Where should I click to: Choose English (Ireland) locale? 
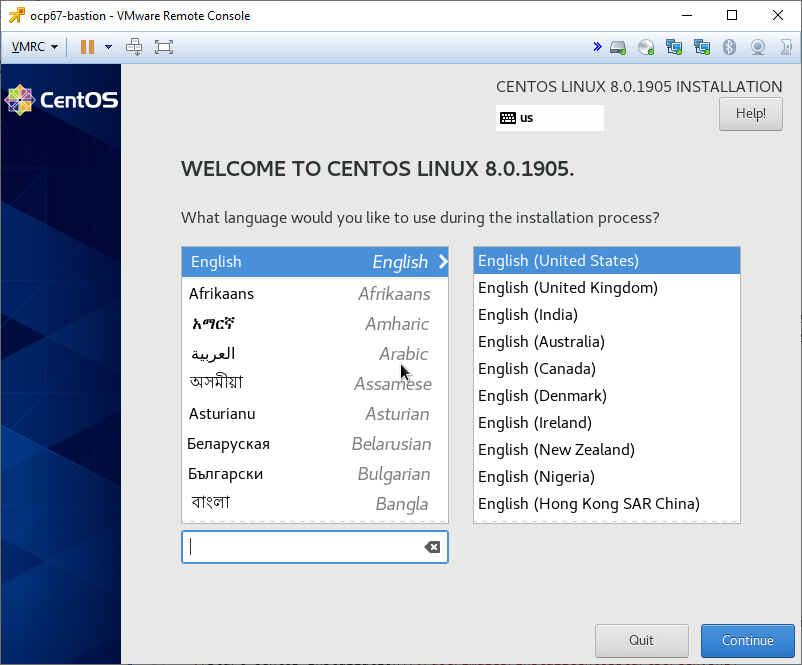(x=607, y=423)
